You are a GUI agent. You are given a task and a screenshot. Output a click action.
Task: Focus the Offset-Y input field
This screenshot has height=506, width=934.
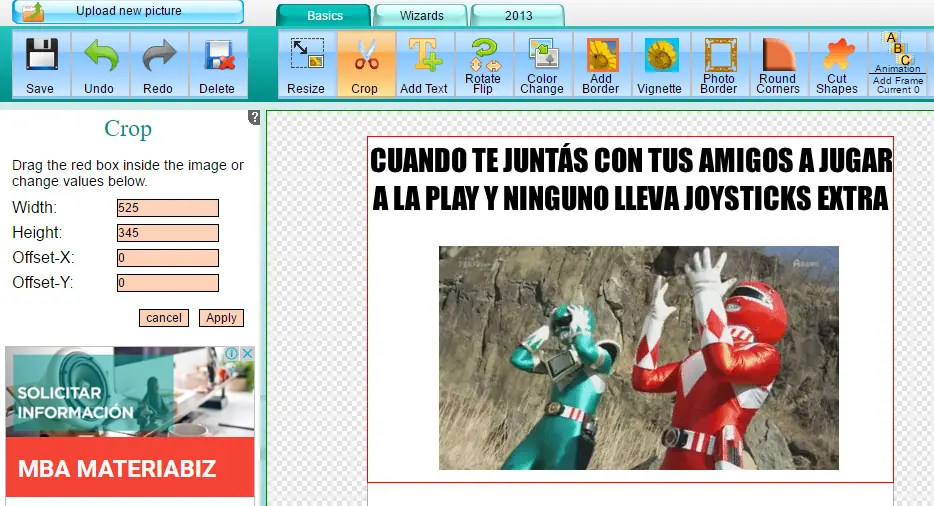[168, 283]
